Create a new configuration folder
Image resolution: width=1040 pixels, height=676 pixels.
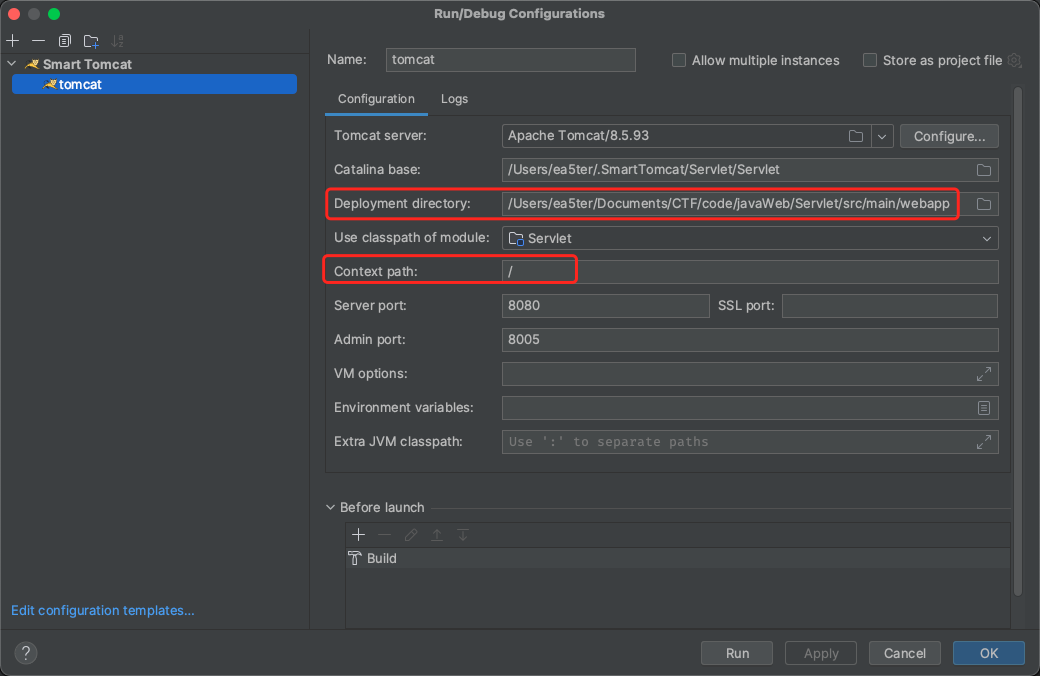pos(91,41)
